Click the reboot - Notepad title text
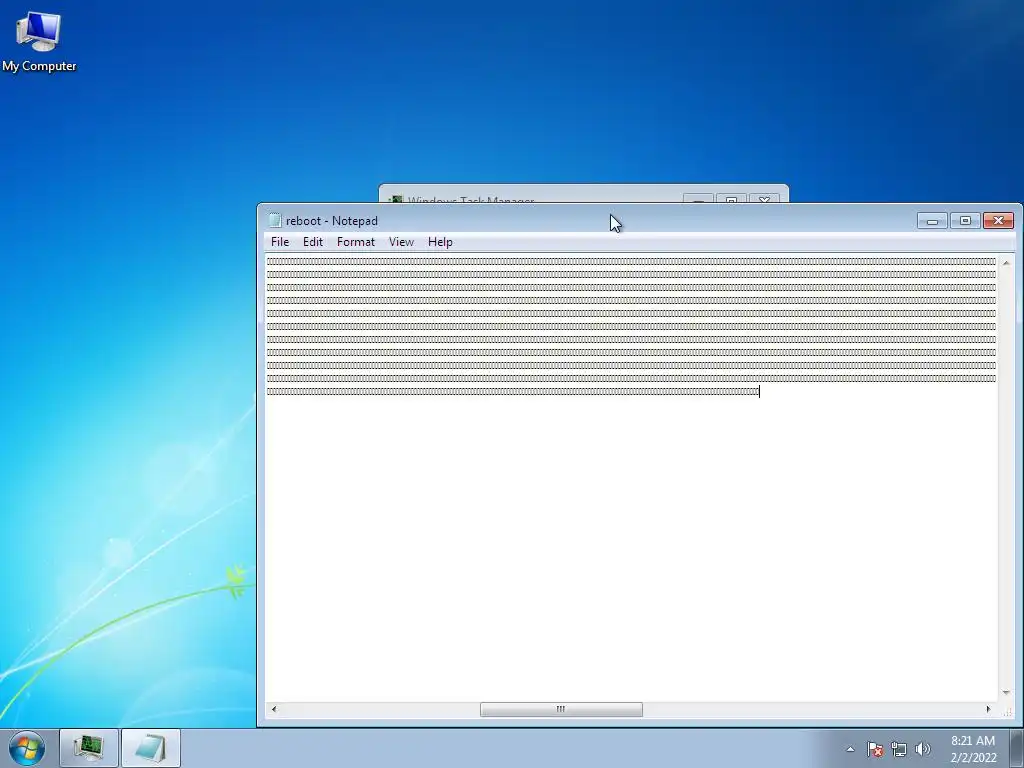 (332, 221)
